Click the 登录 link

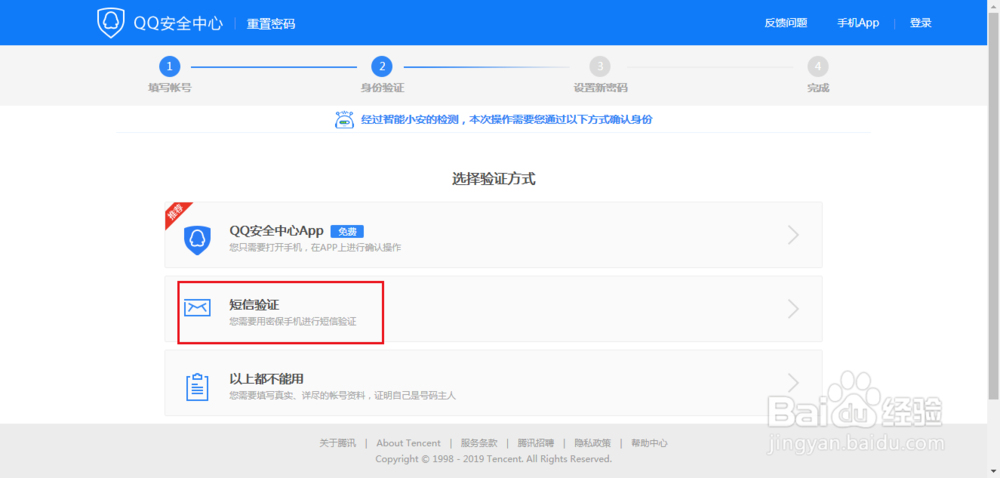tap(920, 23)
